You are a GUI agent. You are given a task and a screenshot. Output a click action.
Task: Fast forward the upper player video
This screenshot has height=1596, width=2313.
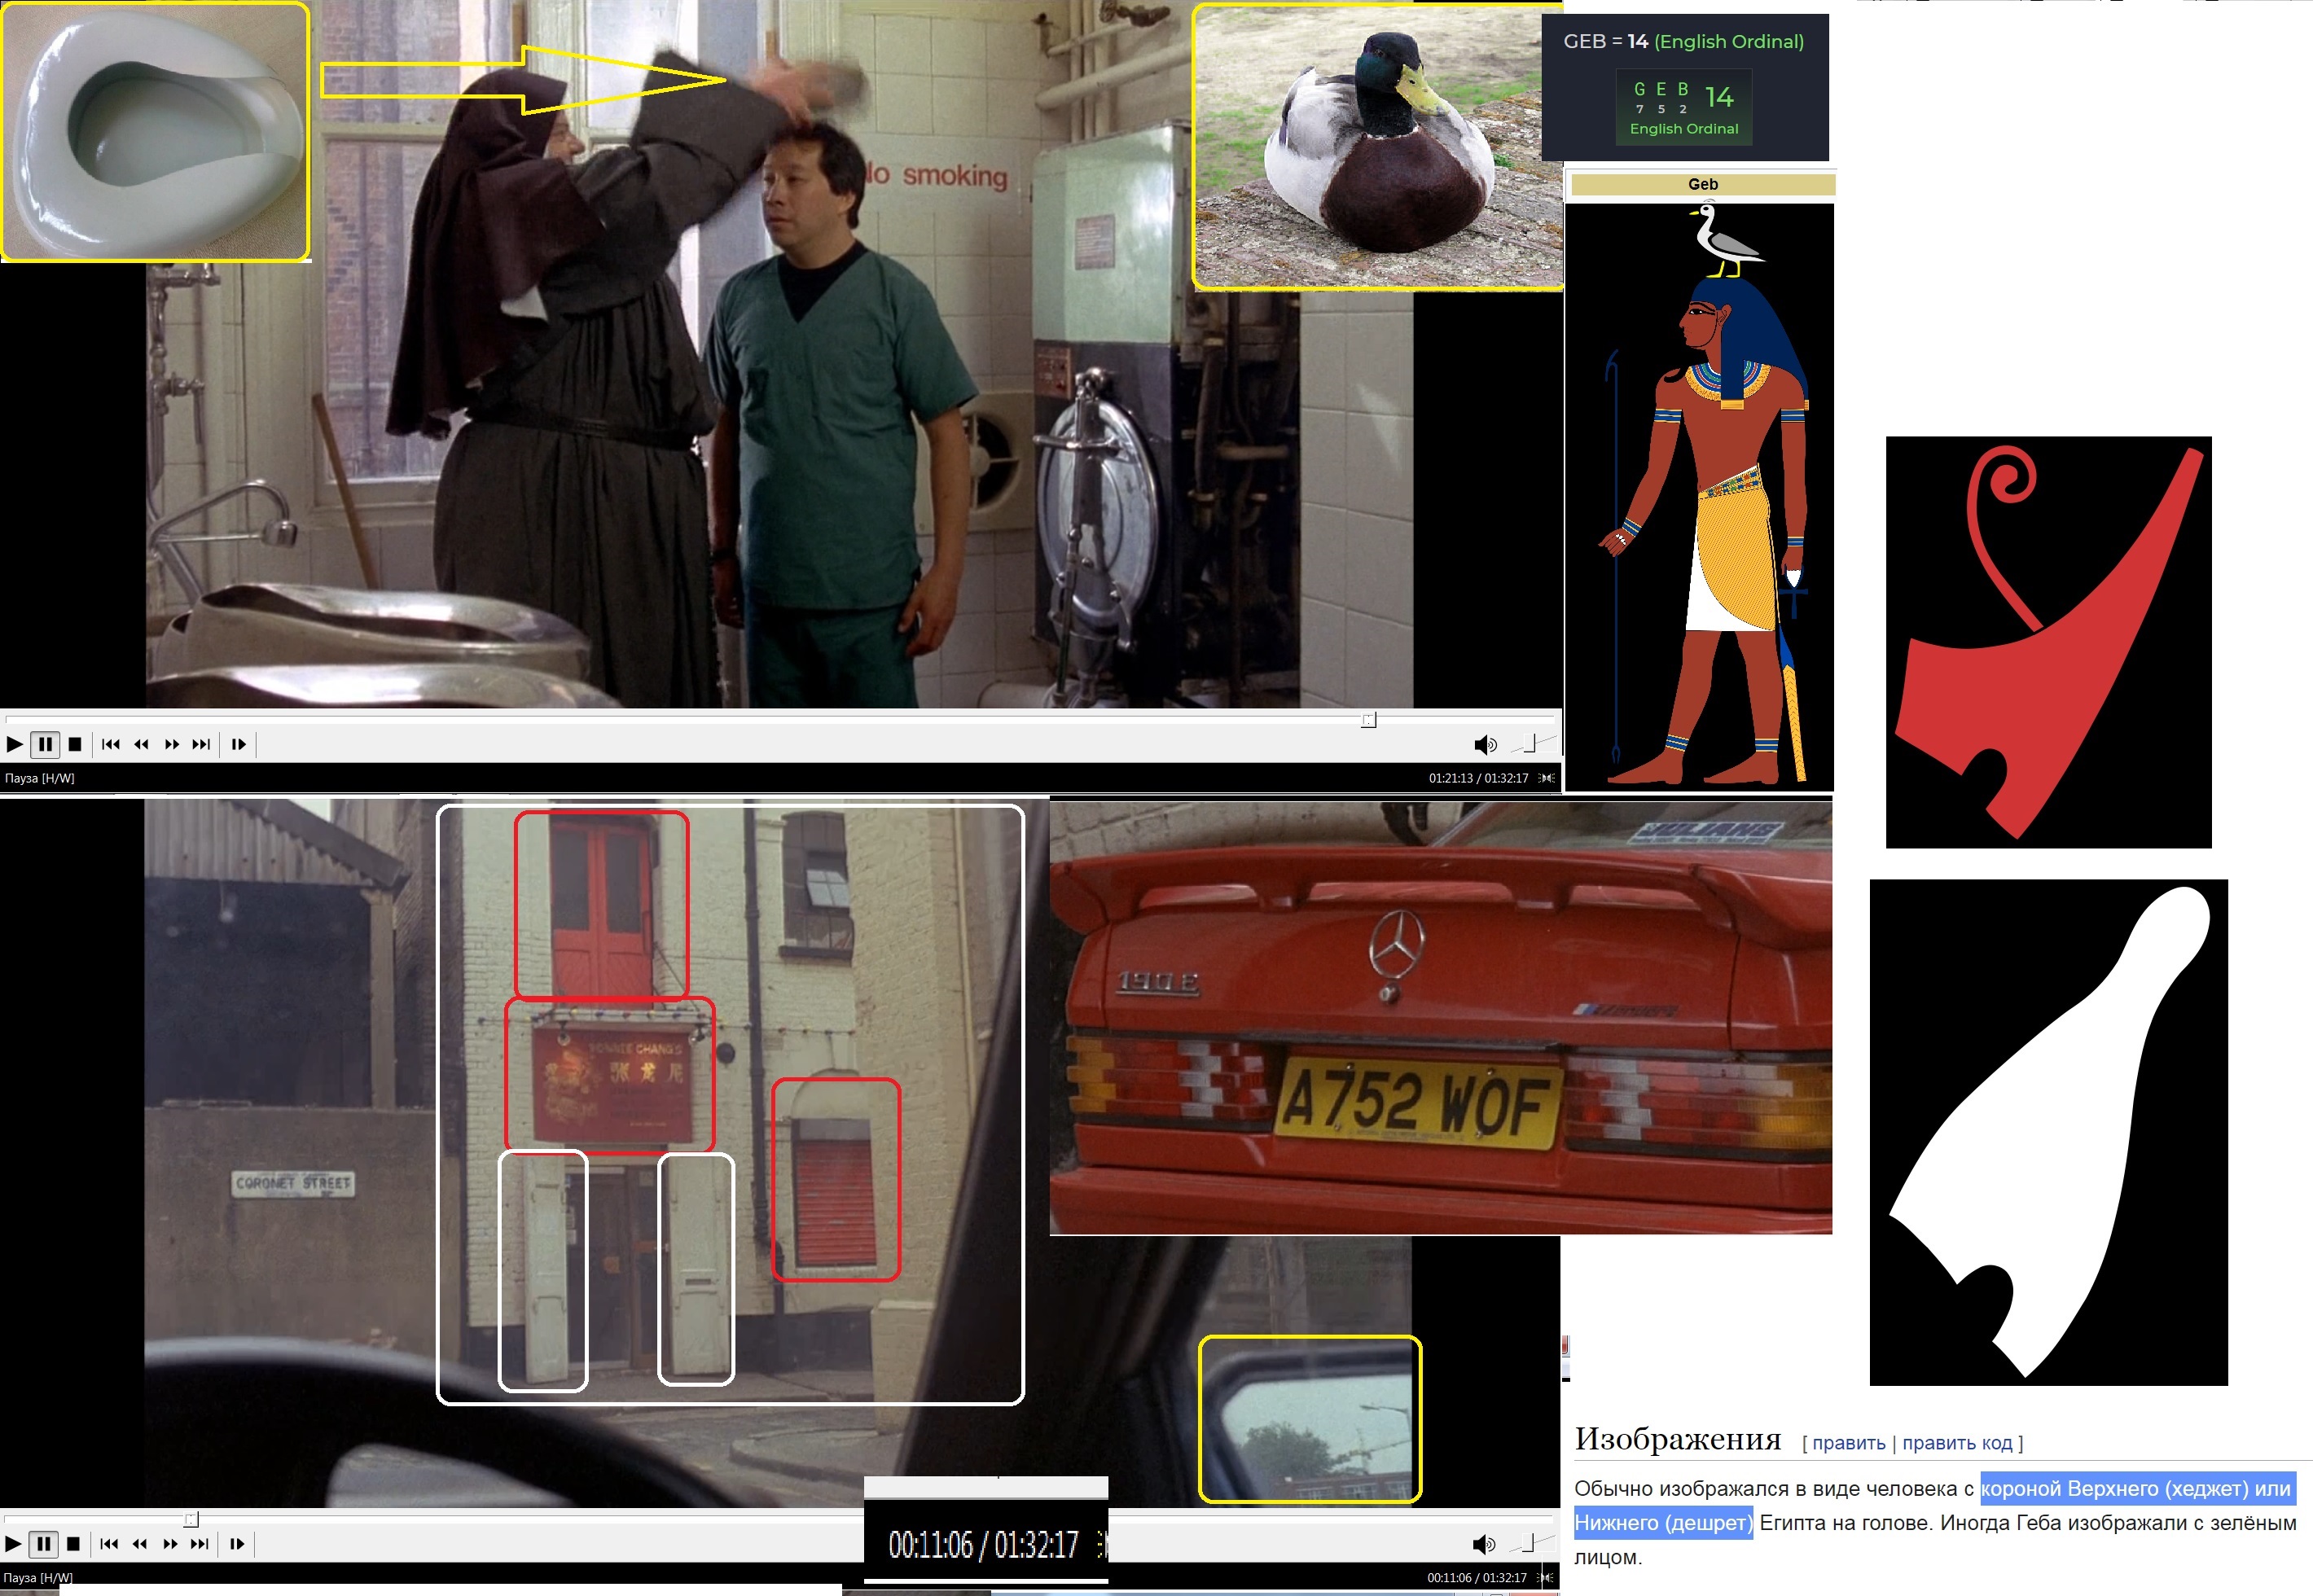pos(171,744)
